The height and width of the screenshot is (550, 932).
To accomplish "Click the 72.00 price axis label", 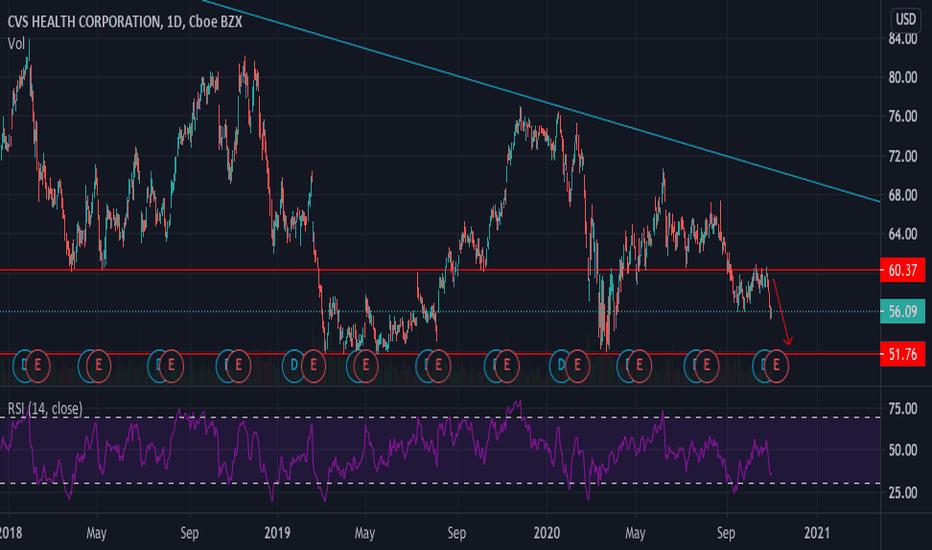I will (902, 156).
